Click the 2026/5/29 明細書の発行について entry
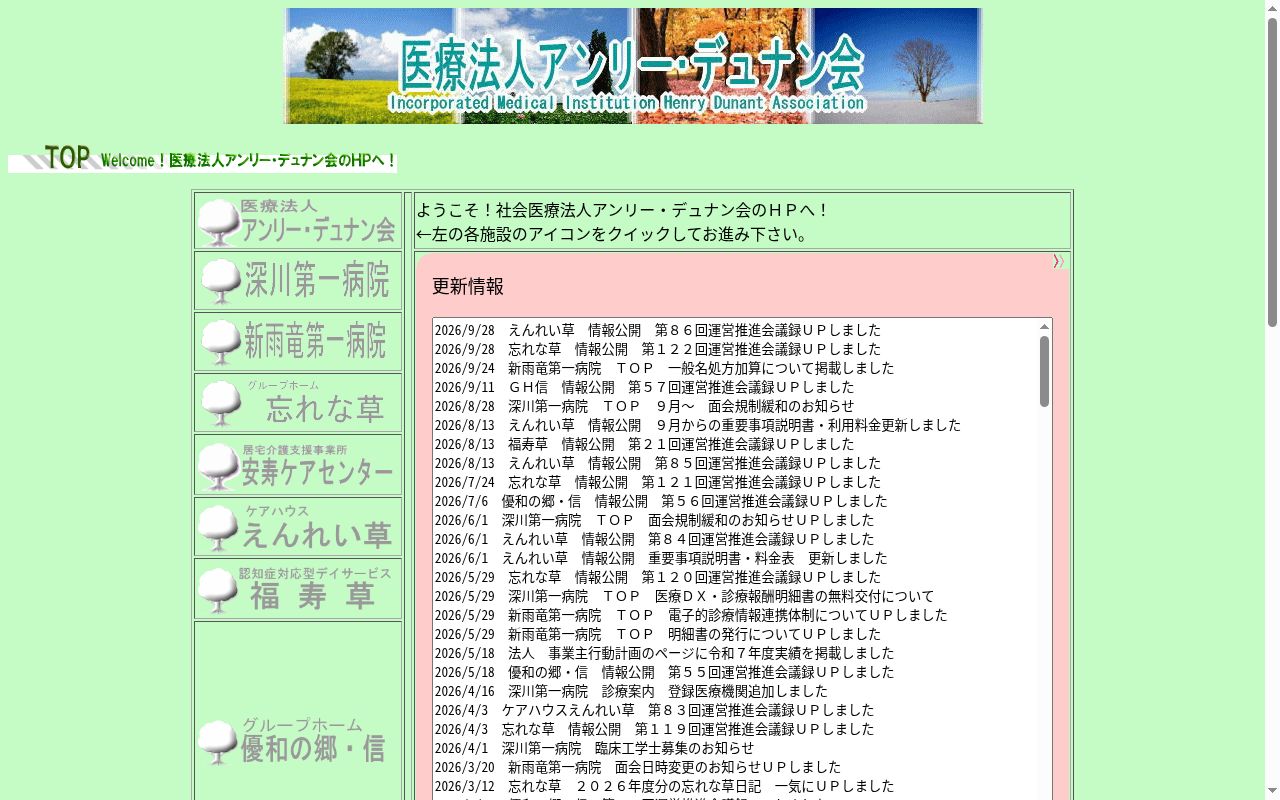 [x=658, y=634]
